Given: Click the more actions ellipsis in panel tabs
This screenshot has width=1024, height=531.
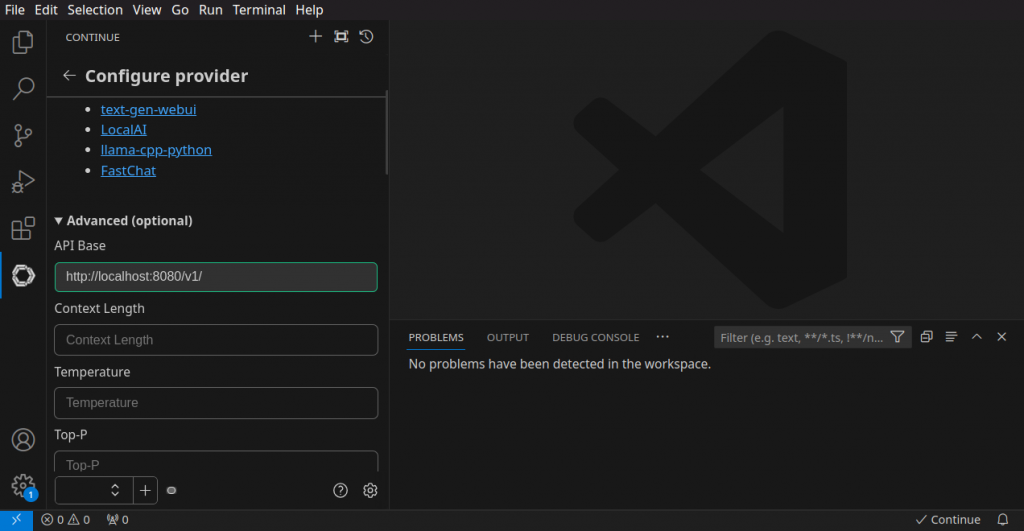Looking at the screenshot, I should pos(662,337).
